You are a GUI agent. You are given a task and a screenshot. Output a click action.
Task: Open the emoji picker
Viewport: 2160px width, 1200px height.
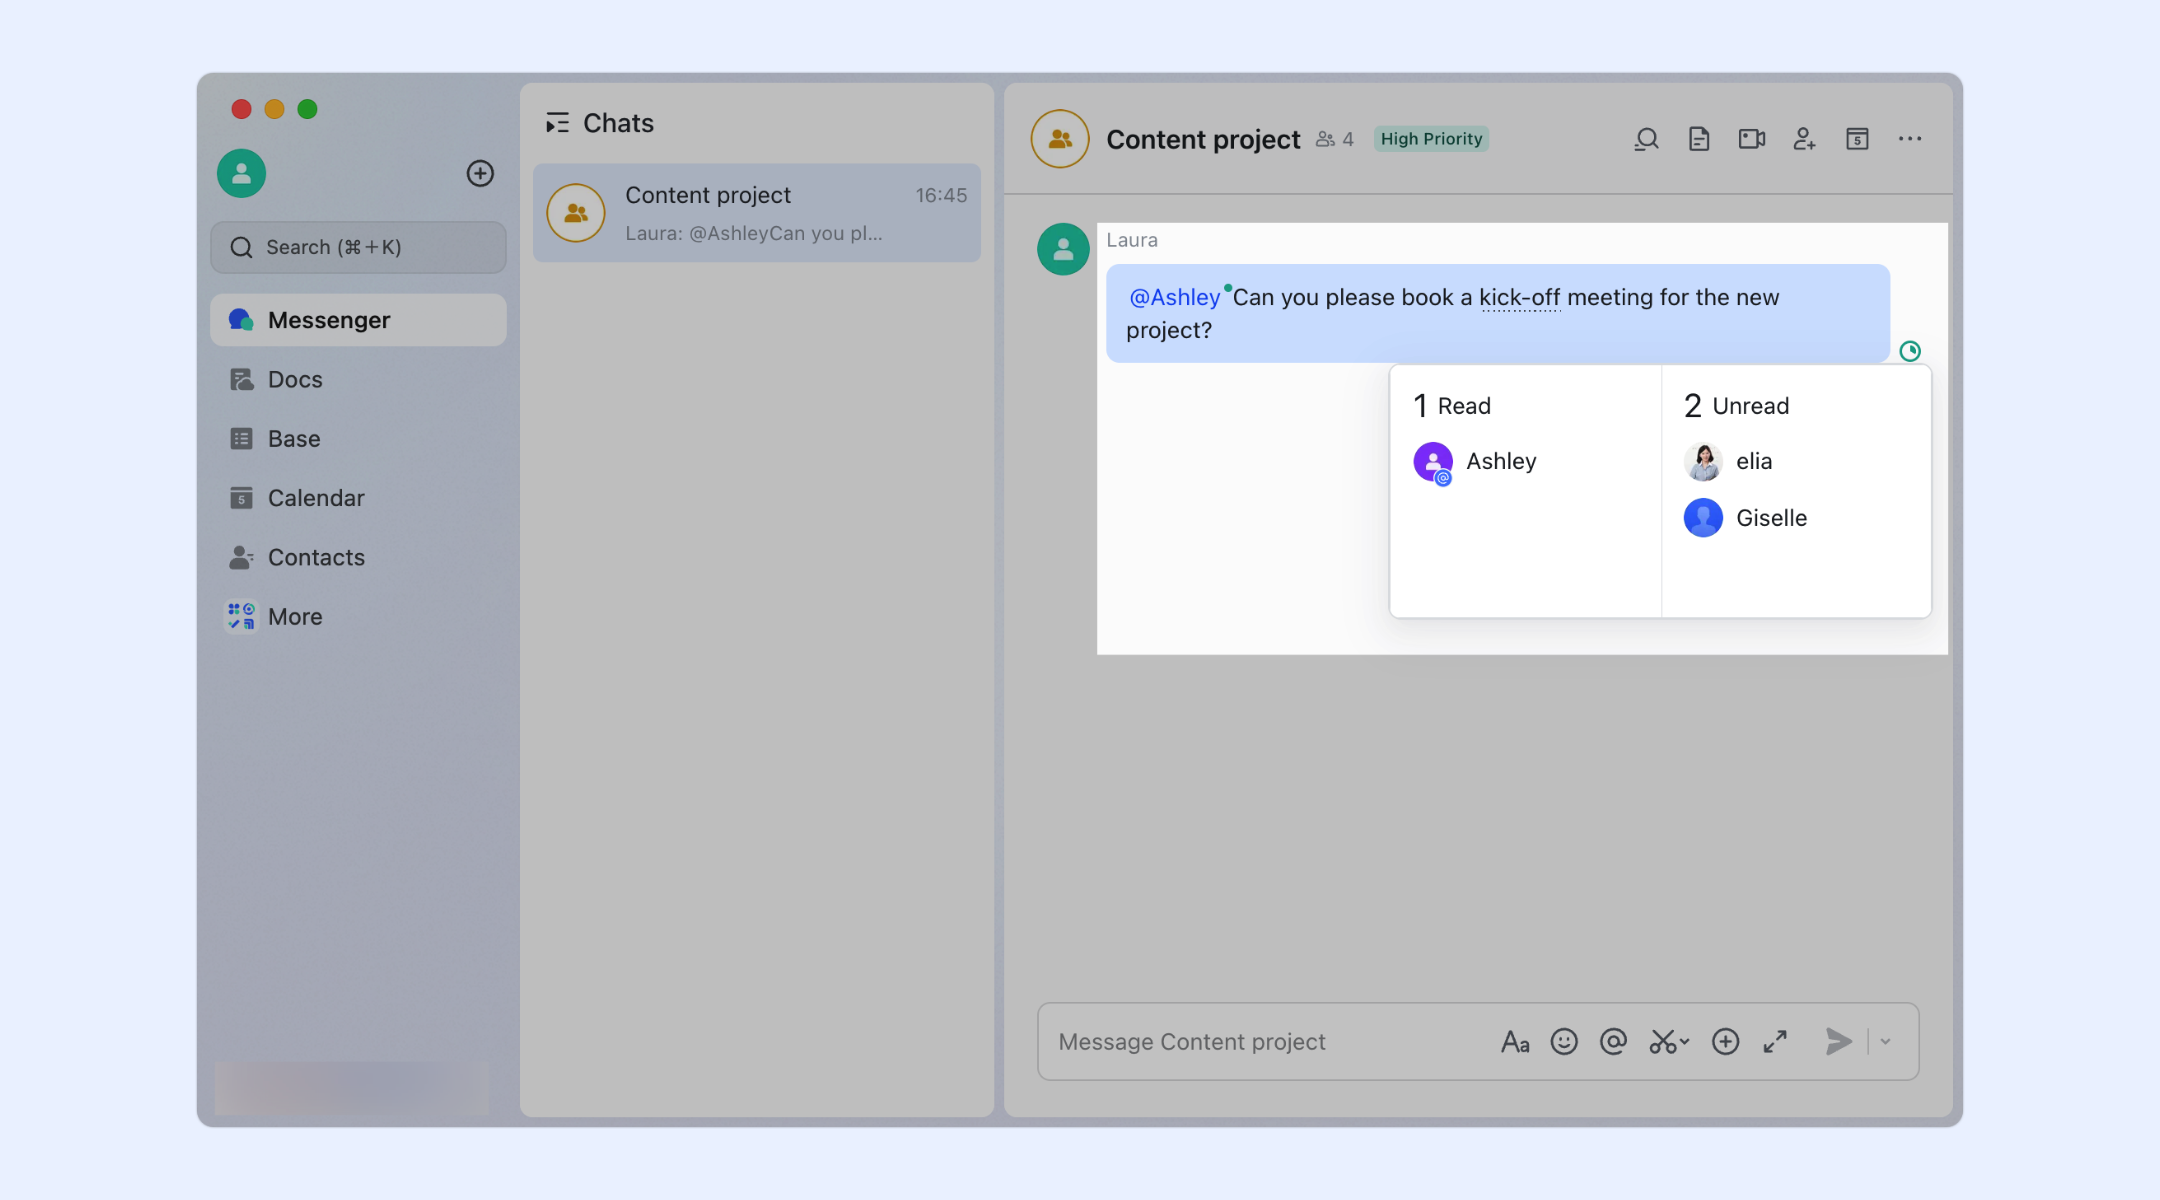[x=1564, y=1042]
